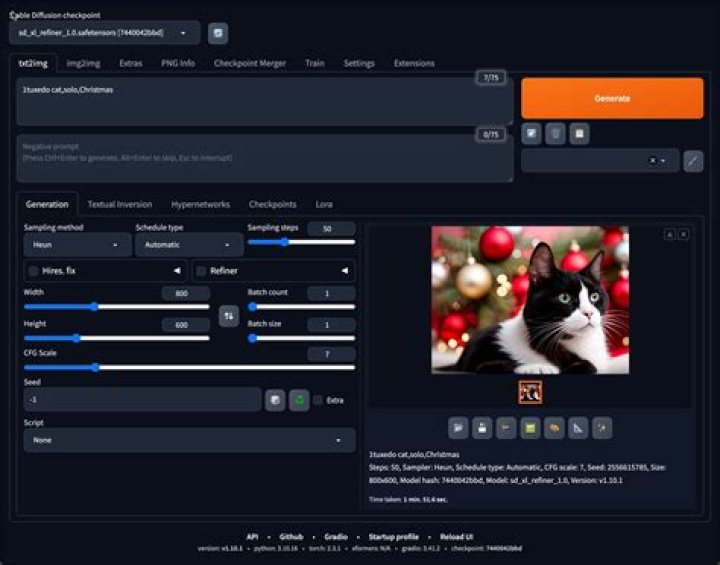Click the edit styles pencil icon
This screenshot has width=720, height=565.
click(693, 161)
